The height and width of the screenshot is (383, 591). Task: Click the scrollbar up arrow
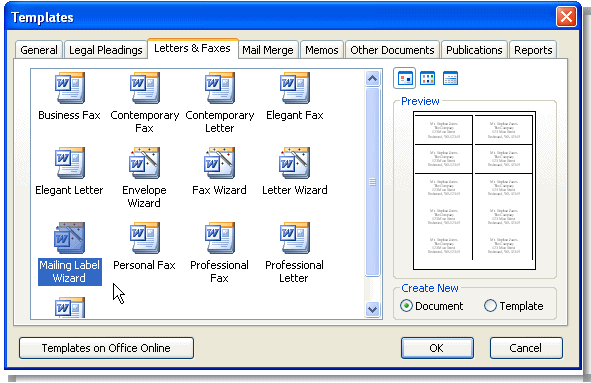(x=372, y=78)
